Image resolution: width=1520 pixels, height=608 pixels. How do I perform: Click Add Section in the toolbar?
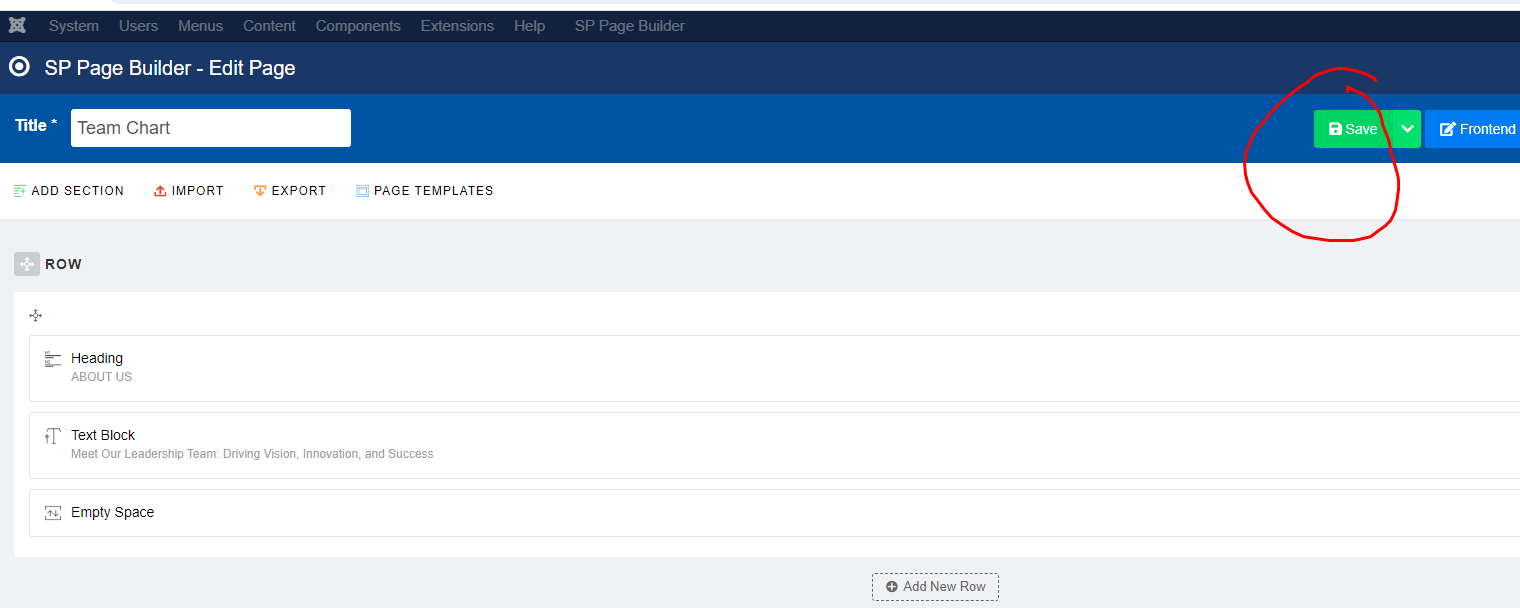click(x=69, y=190)
